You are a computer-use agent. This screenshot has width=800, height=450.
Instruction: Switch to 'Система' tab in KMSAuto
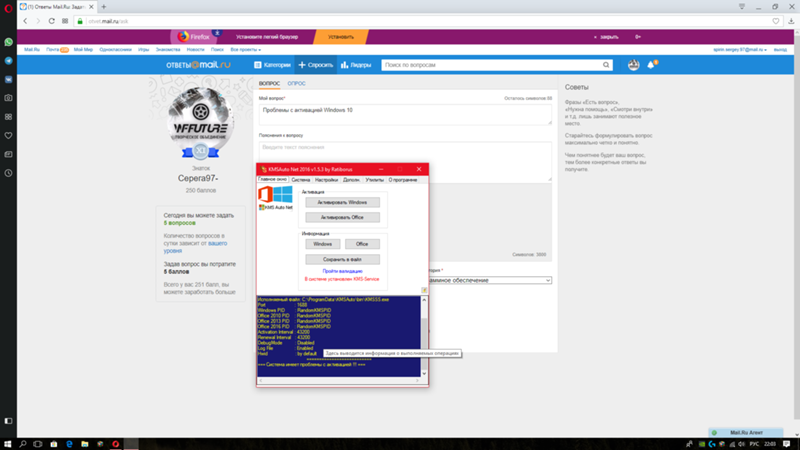click(x=301, y=180)
